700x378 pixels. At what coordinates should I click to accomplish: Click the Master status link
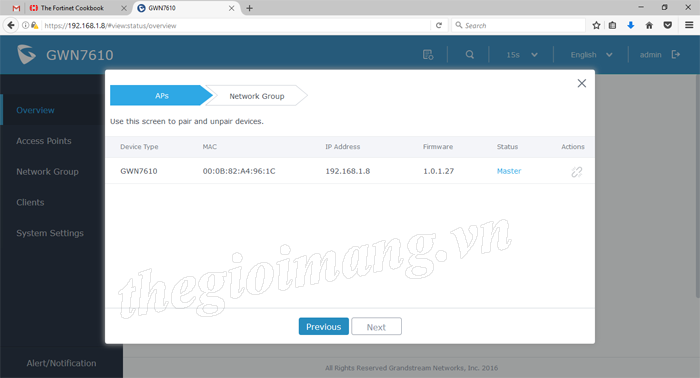pos(509,171)
